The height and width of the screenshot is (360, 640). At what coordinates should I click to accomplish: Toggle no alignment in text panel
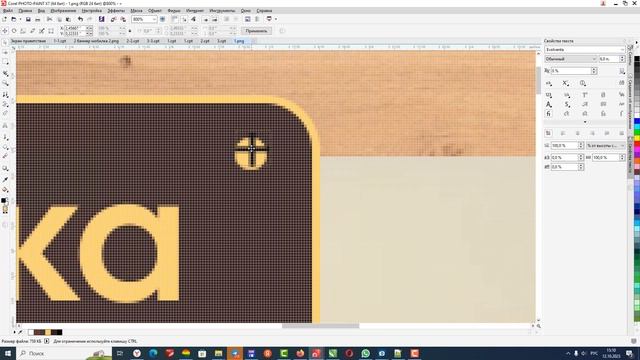548,133
